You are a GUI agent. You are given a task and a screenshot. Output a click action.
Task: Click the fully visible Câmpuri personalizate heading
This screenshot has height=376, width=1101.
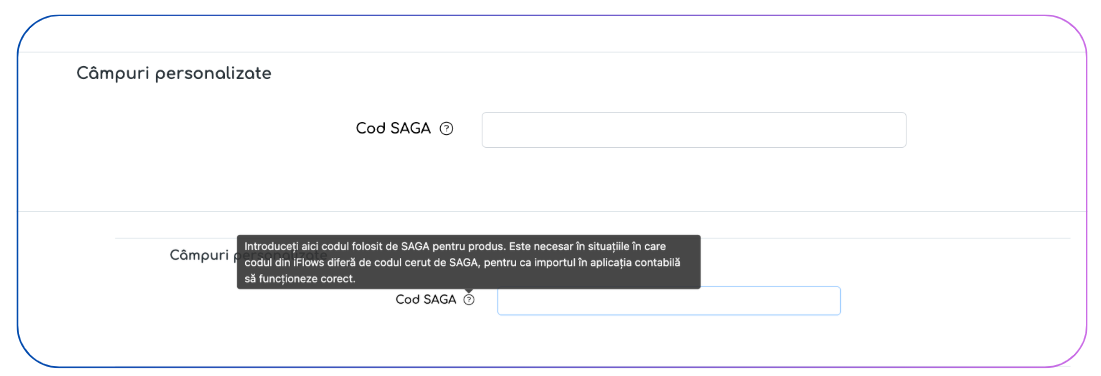(x=173, y=73)
